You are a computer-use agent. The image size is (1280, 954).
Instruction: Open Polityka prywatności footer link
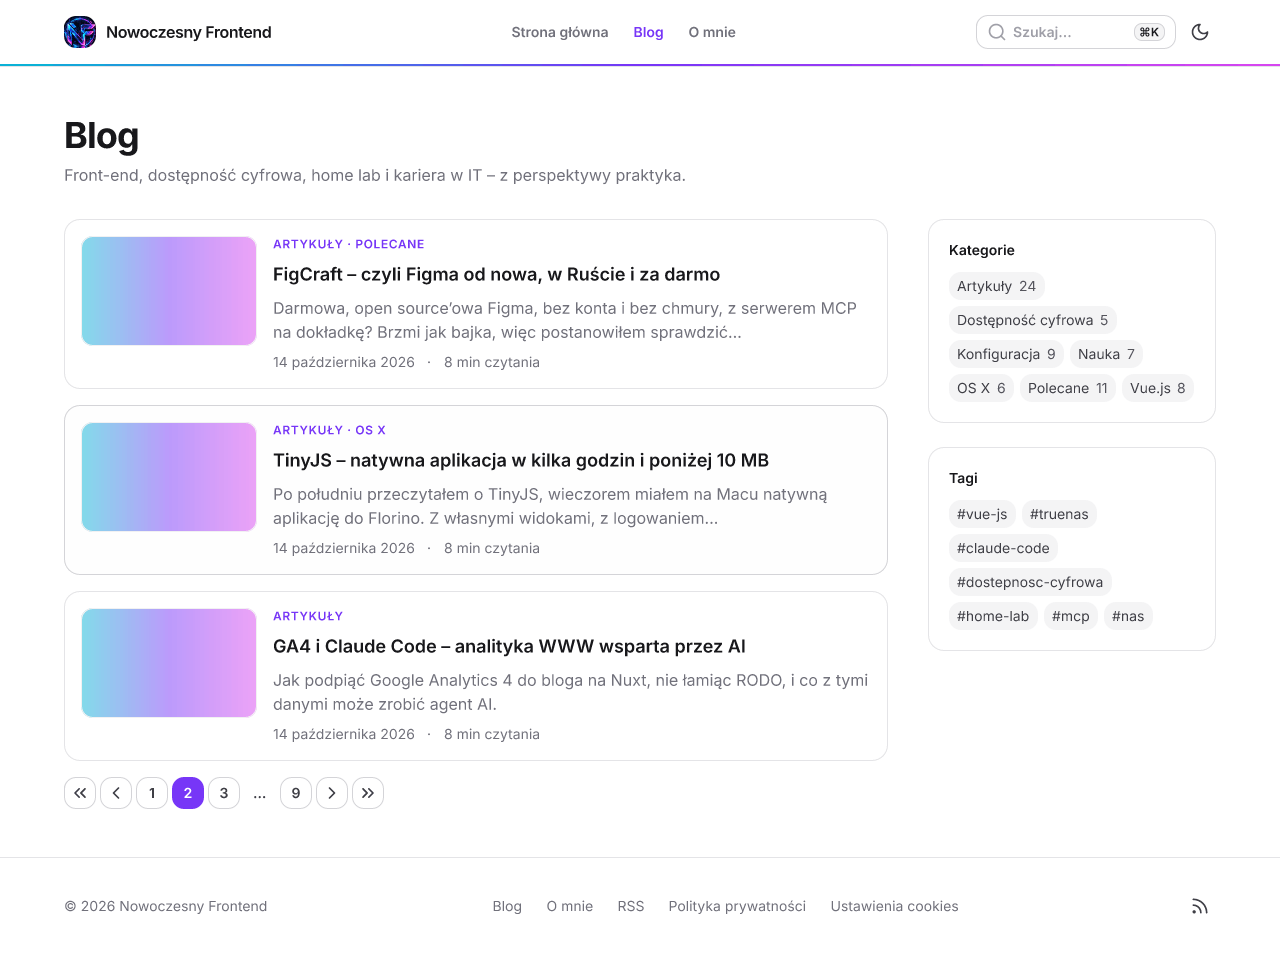click(x=737, y=906)
